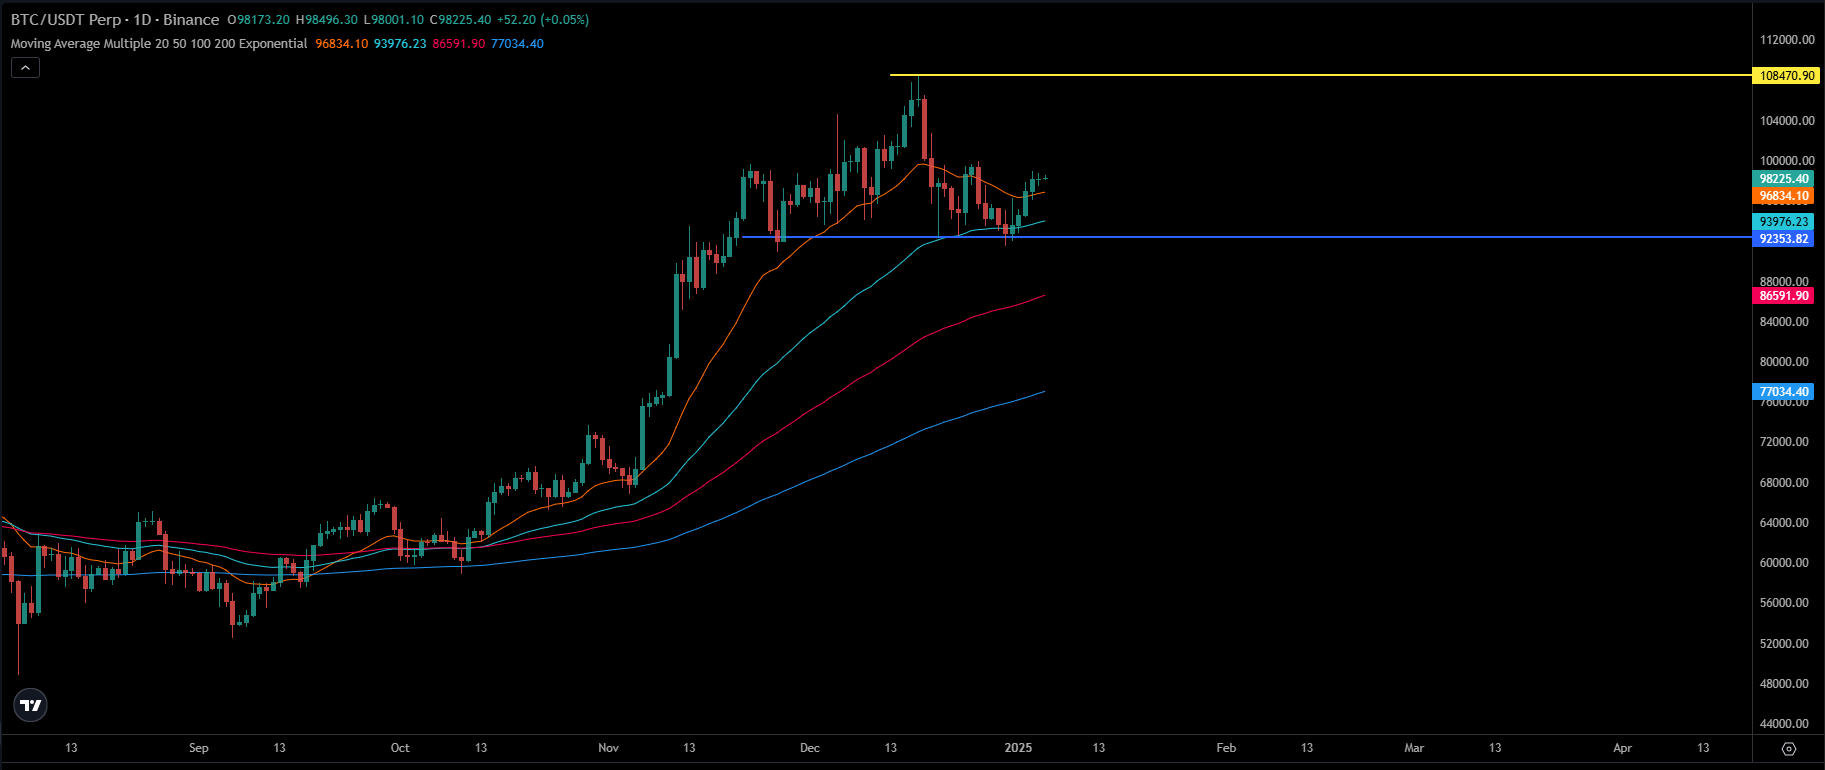This screenshot has height=770, width=1825.
Task: Click the red 86591.90 EMA price label
Action: click(1784, 296)
